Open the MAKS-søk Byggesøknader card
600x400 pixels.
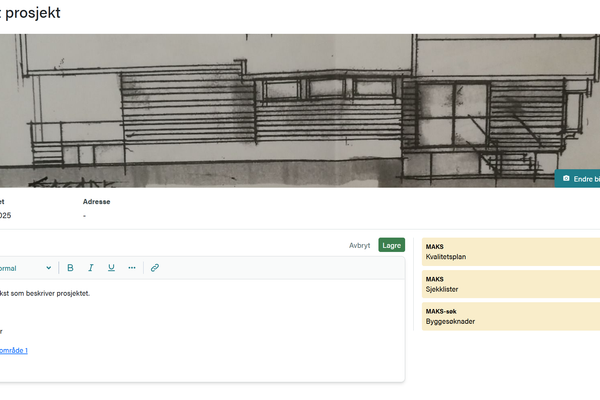pos(511,317)
